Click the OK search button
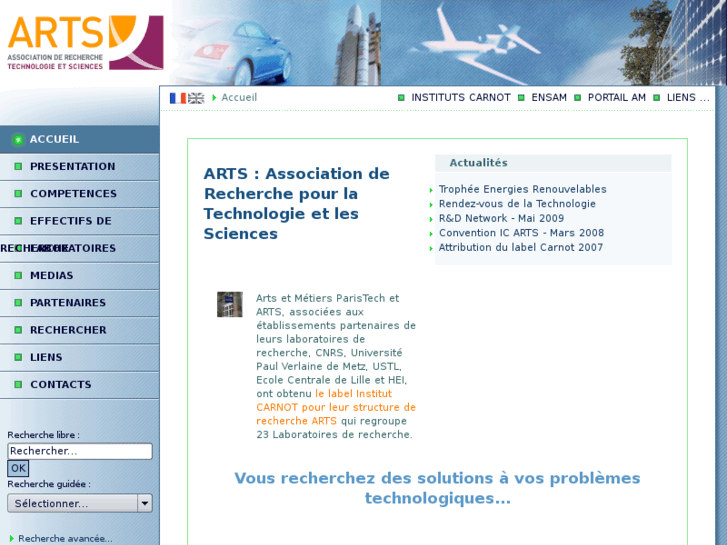Viewport: 727px width, 545px height. pyautogui.click(x=18, y=468)
